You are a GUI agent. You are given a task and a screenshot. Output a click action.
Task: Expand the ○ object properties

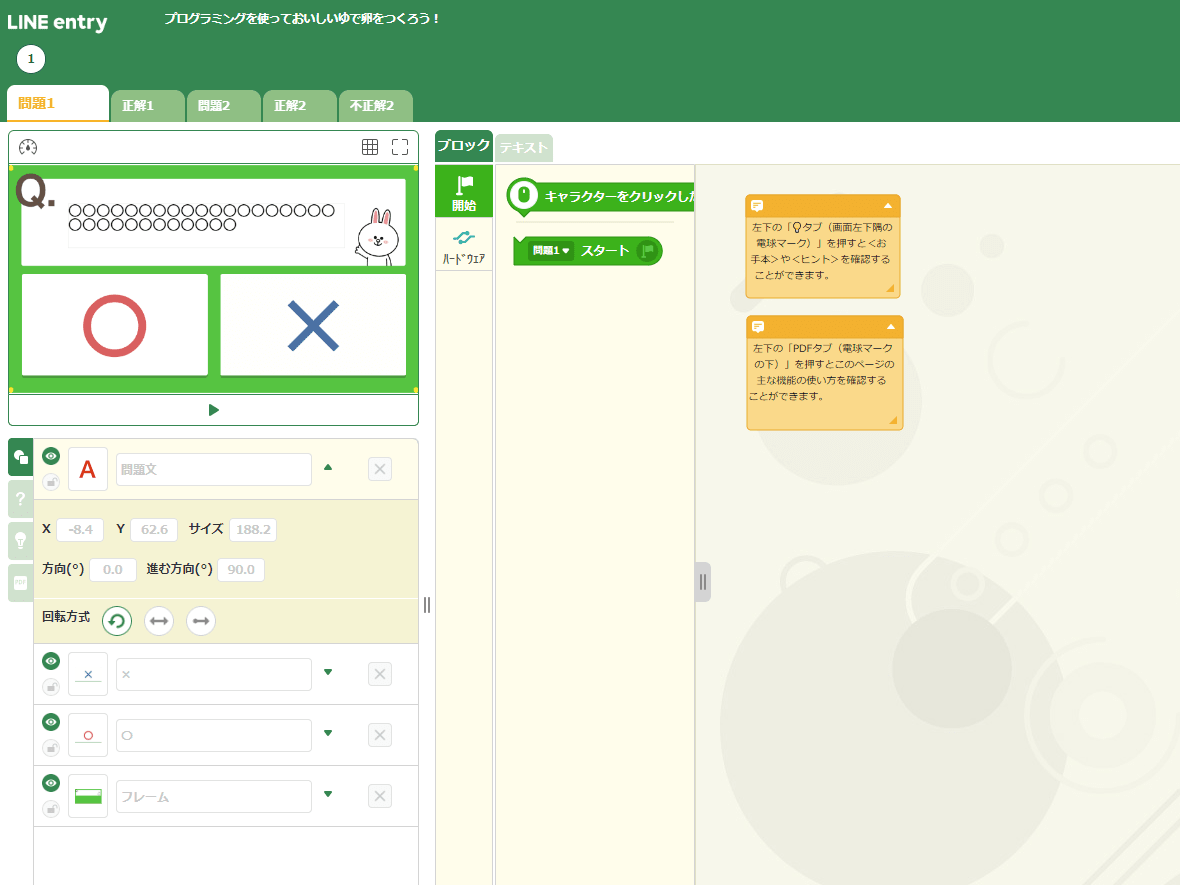click(x=328, y=733)
